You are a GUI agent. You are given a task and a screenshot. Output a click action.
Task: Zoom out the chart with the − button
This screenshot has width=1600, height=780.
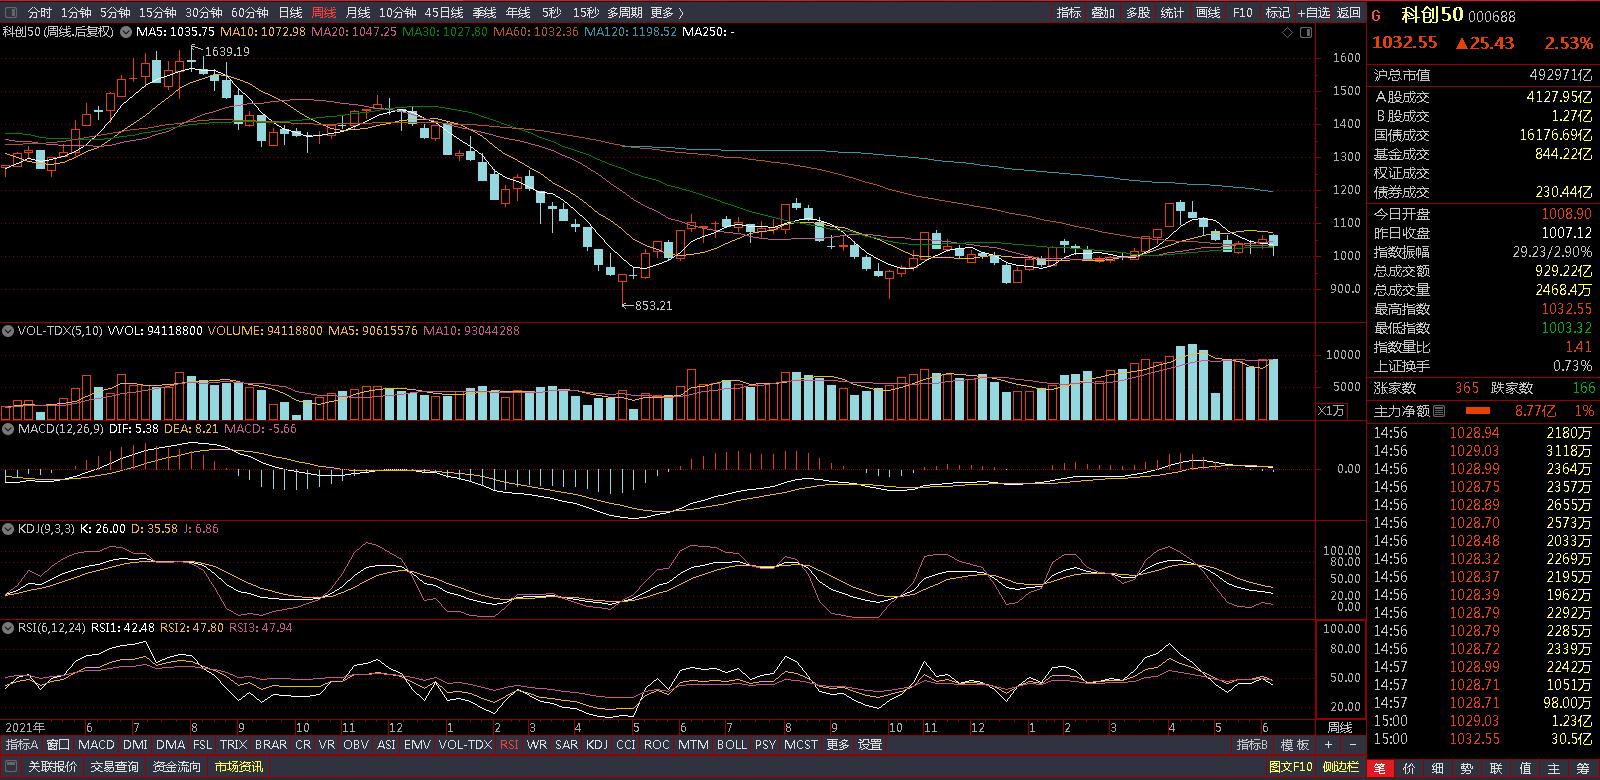point(1351,745)
